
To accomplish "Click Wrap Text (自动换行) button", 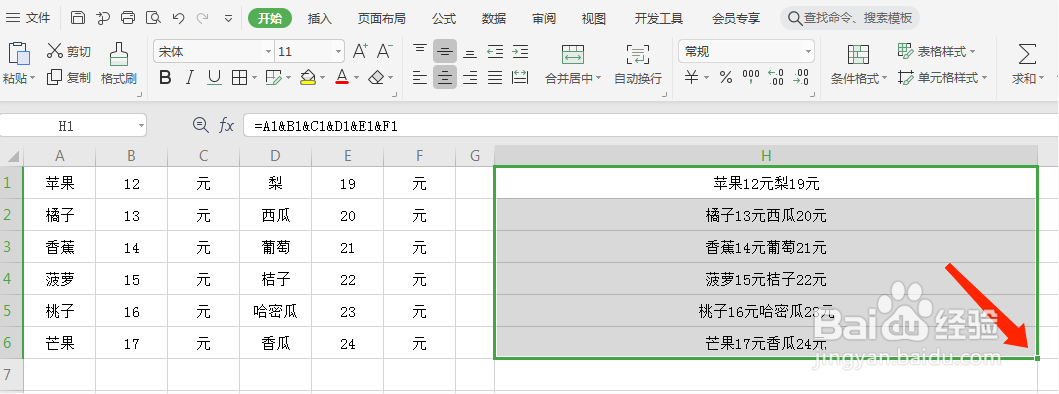I will [x=638, y=64].
